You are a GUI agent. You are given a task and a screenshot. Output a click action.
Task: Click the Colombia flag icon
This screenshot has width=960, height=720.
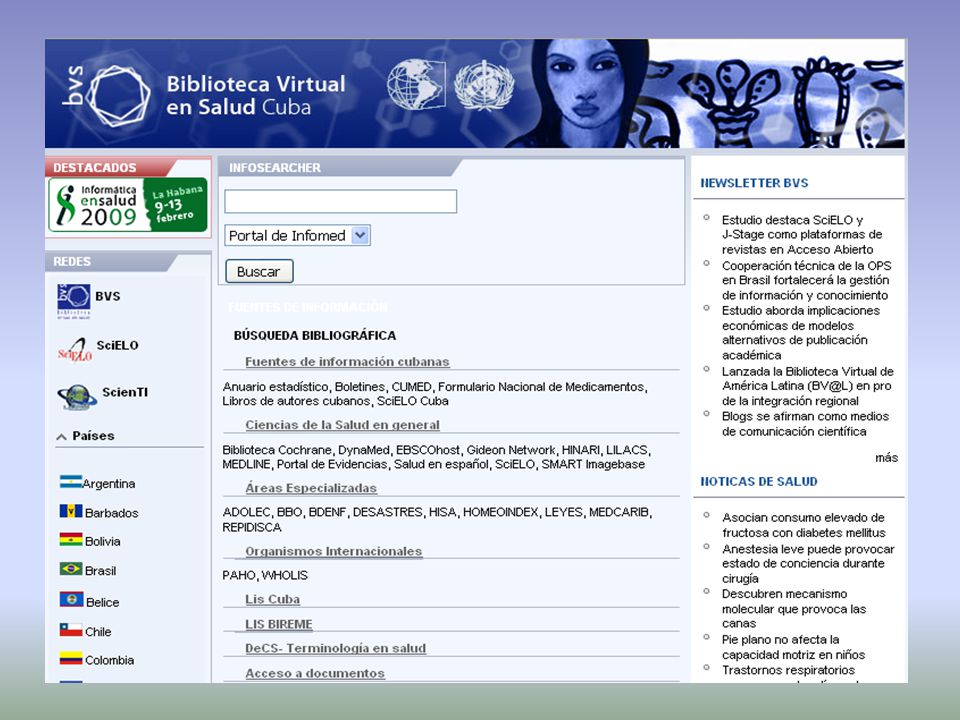point(70,658)
